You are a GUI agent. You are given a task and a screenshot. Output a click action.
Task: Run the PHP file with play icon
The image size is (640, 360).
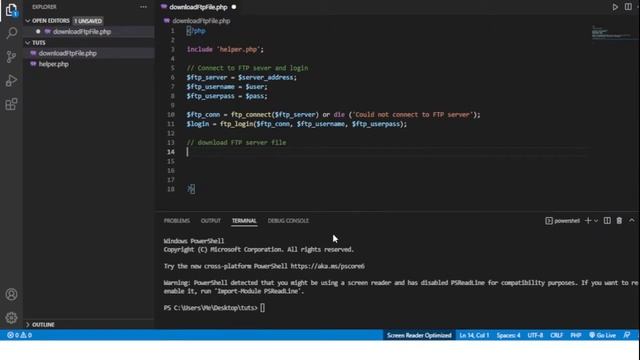(615, 7)
